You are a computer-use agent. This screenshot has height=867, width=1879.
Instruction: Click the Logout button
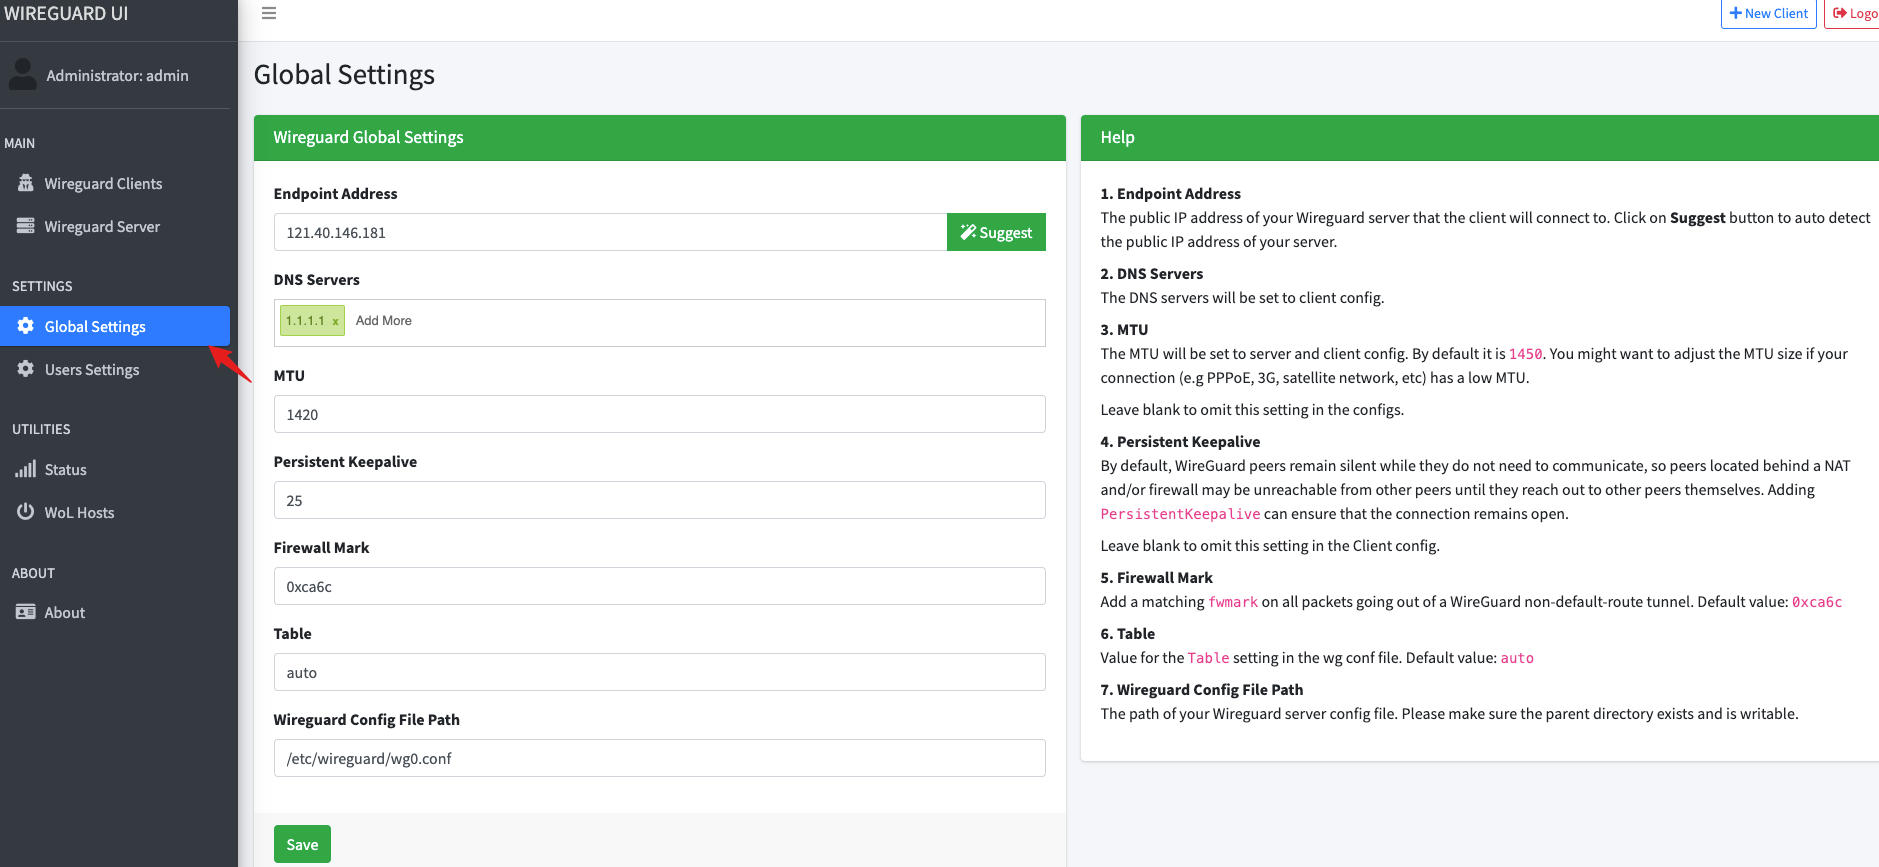[x=1853, y=13]
